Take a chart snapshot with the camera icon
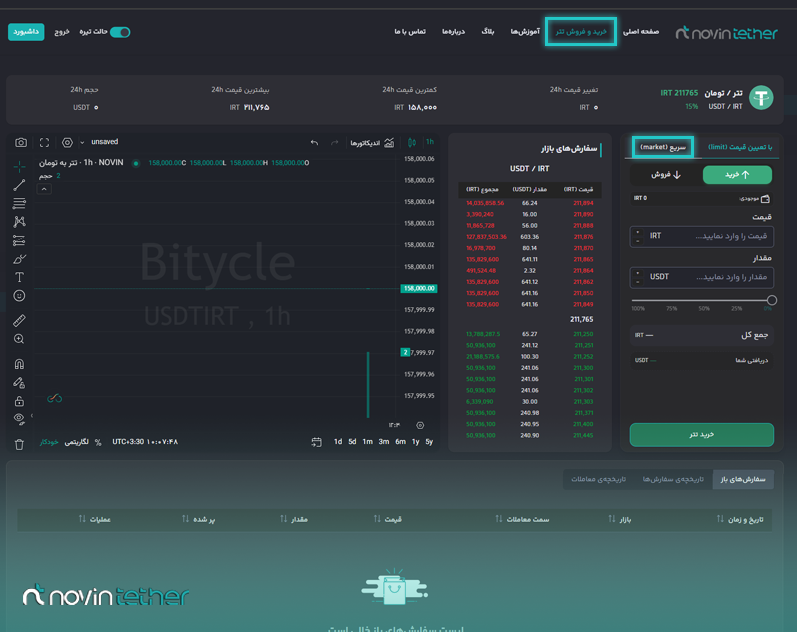 point(21,142)
